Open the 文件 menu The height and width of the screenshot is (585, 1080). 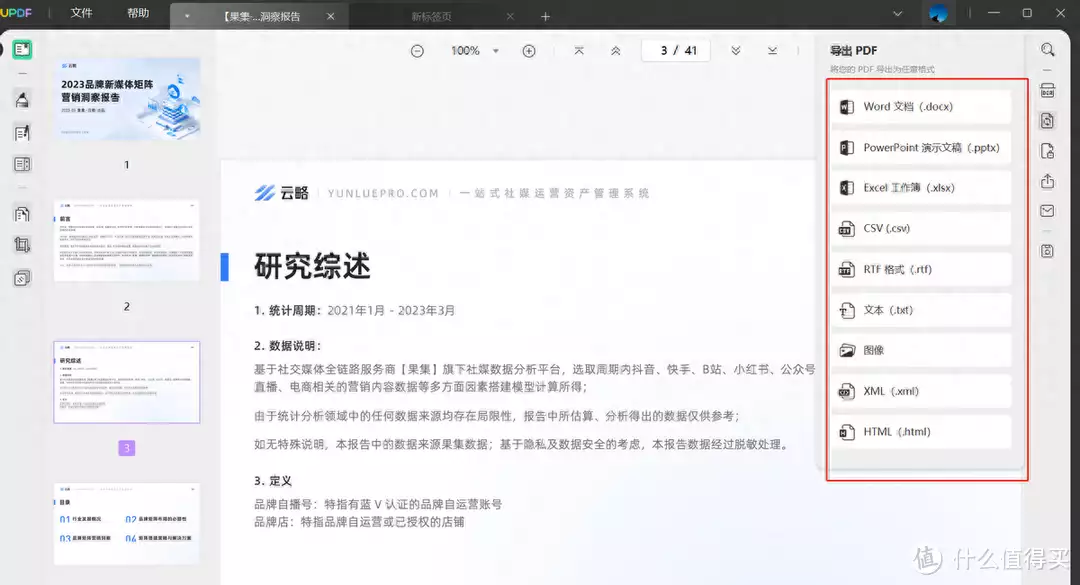pyautogui.click(x=82, y=14)
